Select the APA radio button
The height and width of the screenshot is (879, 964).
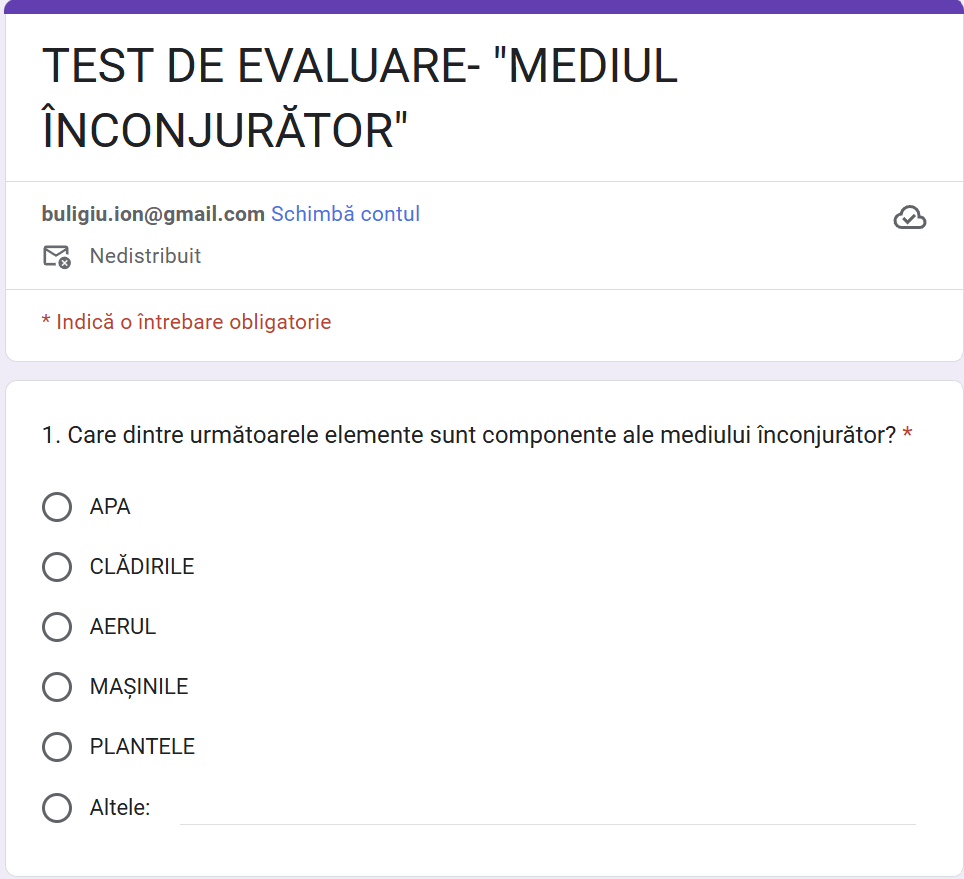point(57,507)
